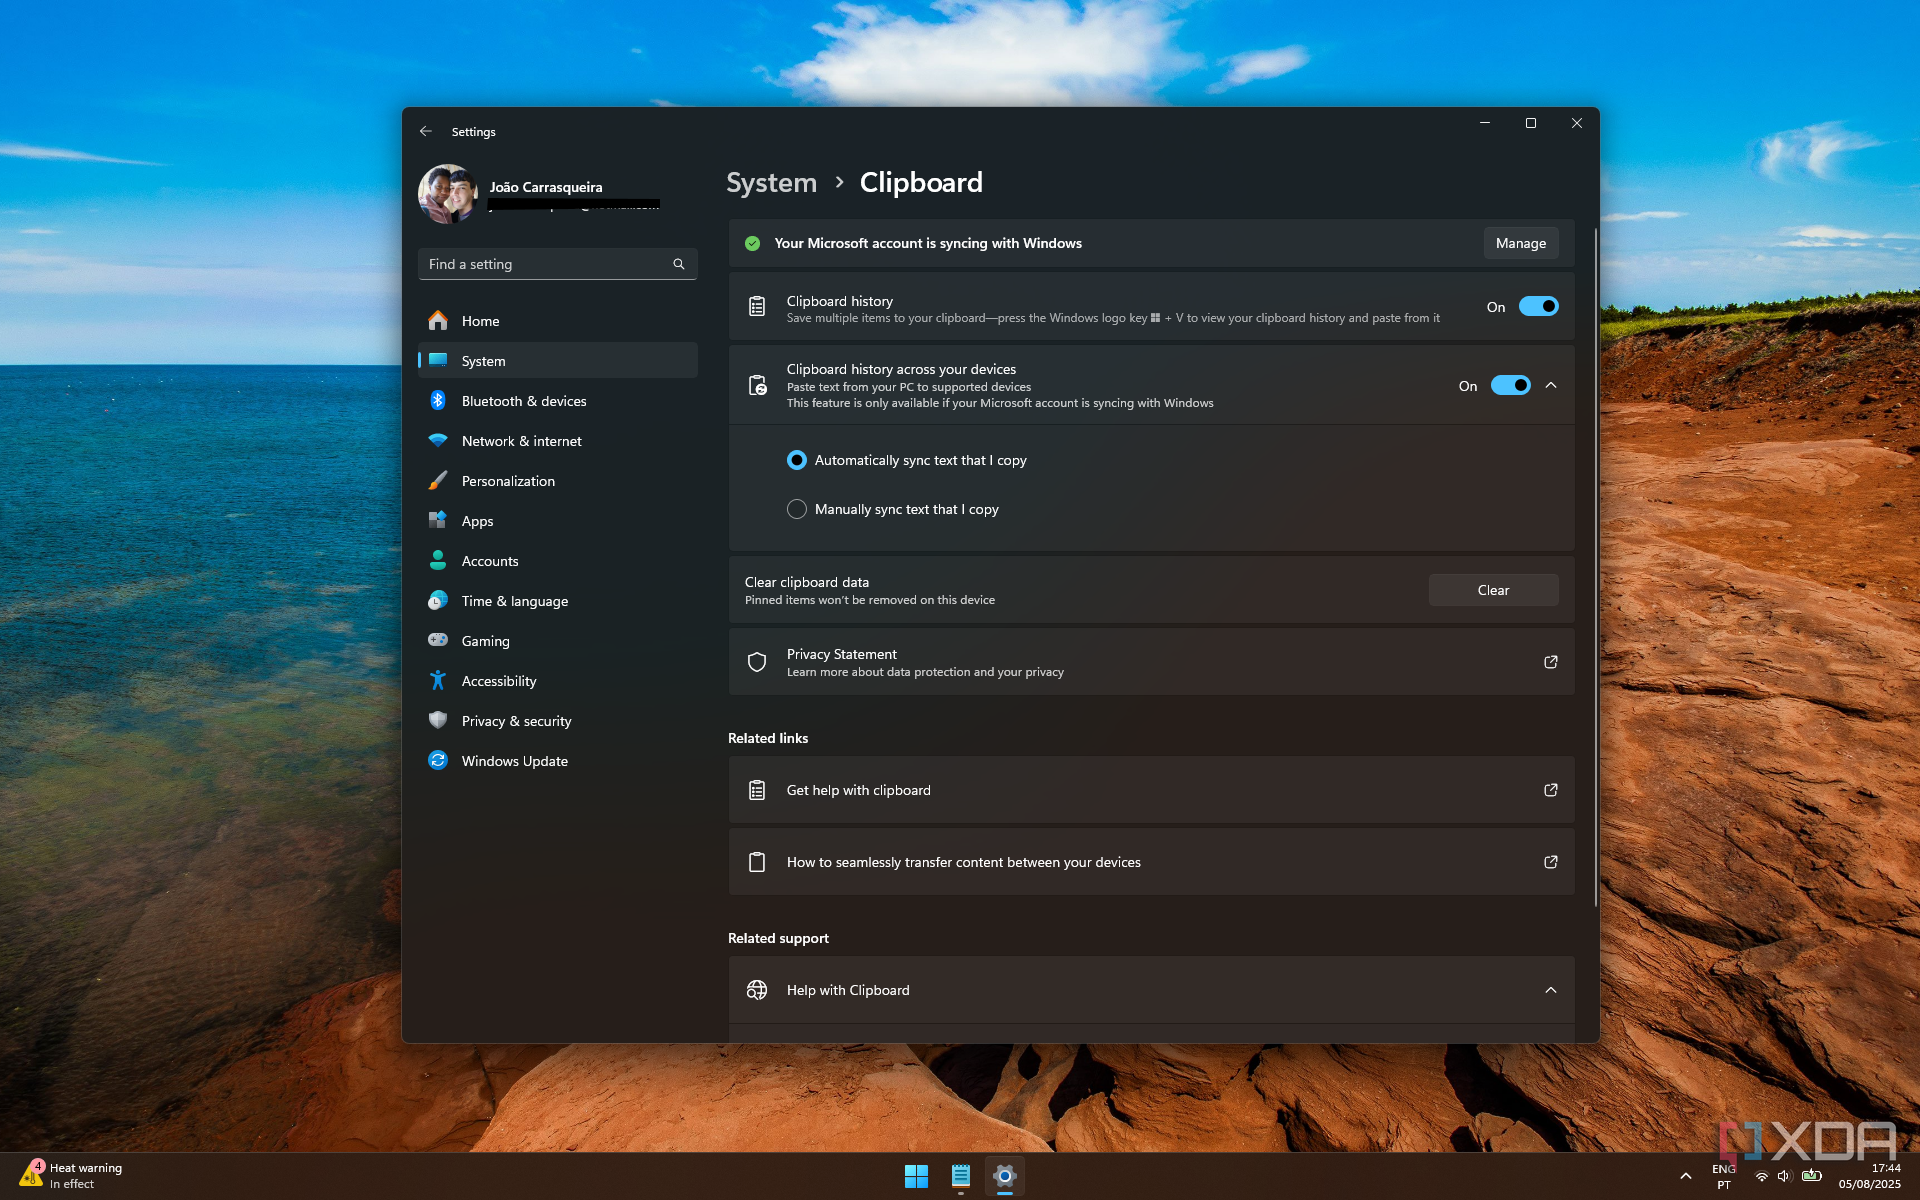
Task: Click the Settings window scrollbar
Action: click(x=1595, y=567)
